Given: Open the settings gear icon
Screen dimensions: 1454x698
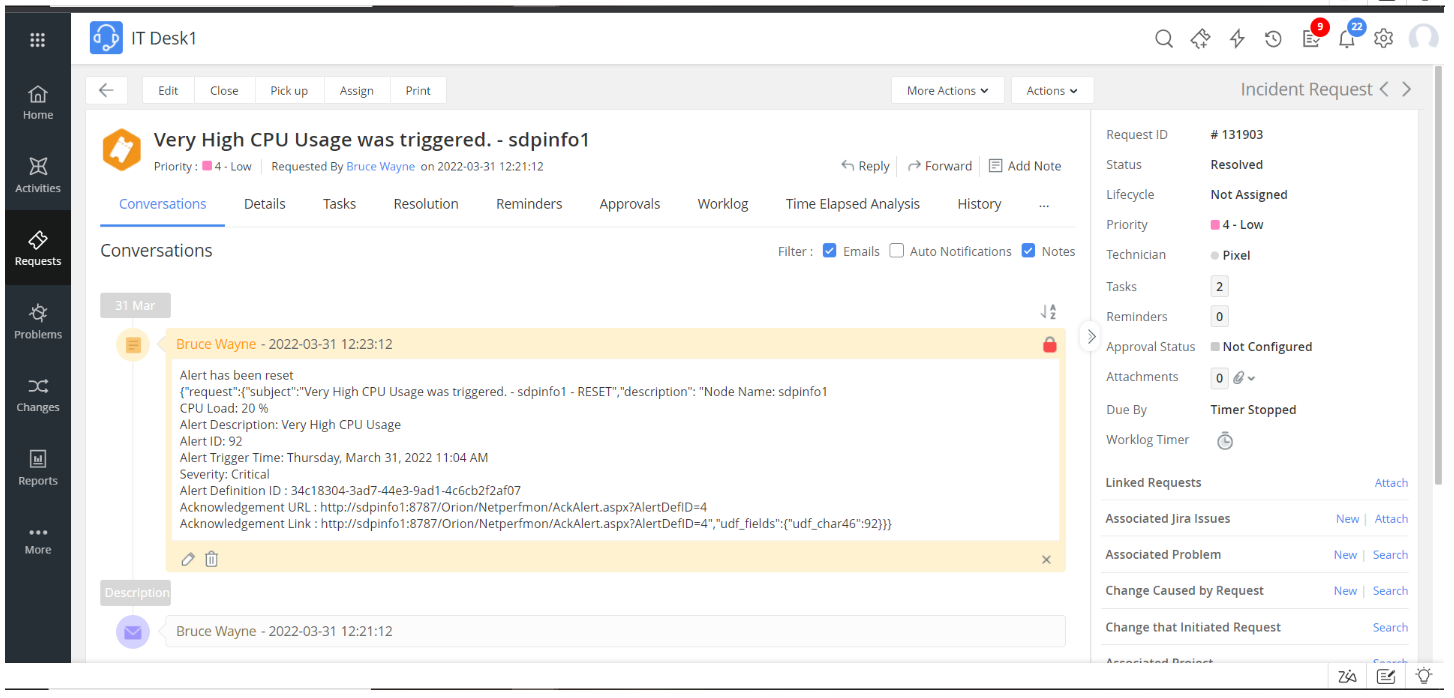Looking at the screenshot, I should pyautogui.click(x=1384, y=39).
